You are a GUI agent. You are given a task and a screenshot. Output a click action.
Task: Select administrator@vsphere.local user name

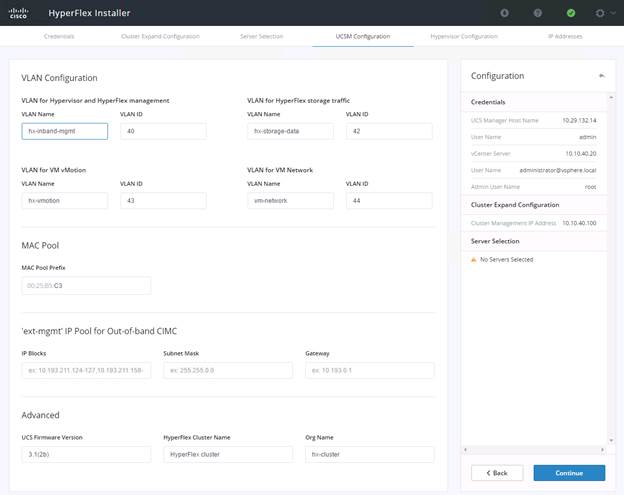tap(558, 170)
